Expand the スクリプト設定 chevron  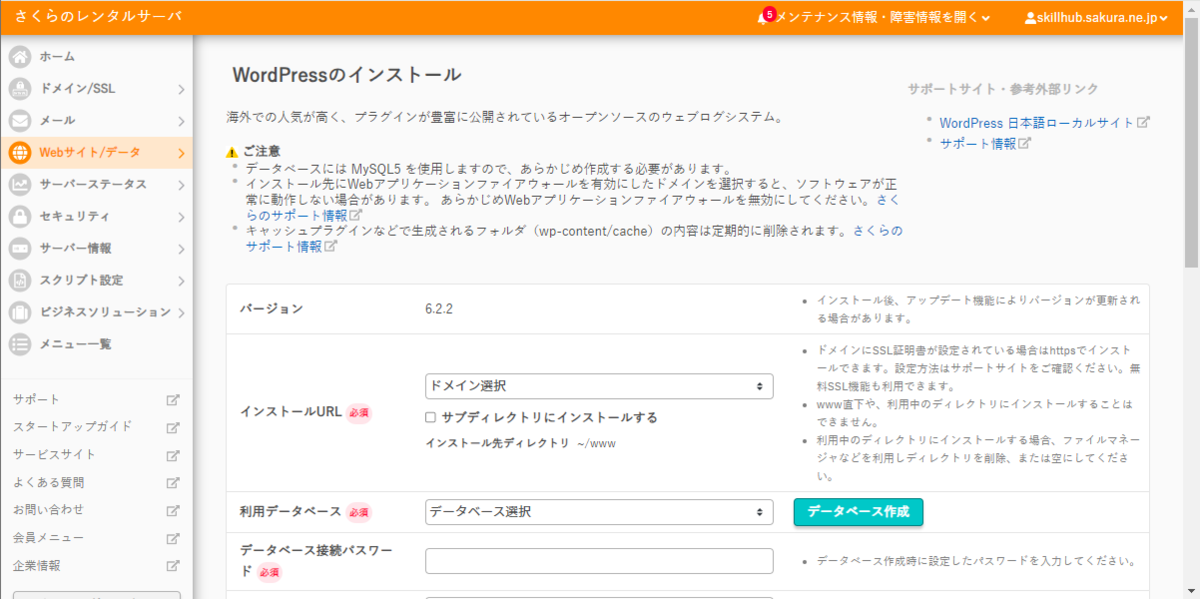click(x=181, y=281)
